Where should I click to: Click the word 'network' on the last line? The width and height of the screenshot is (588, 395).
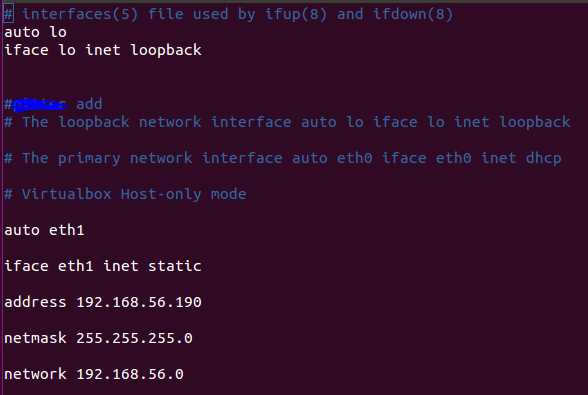click(x=35, y=374)
